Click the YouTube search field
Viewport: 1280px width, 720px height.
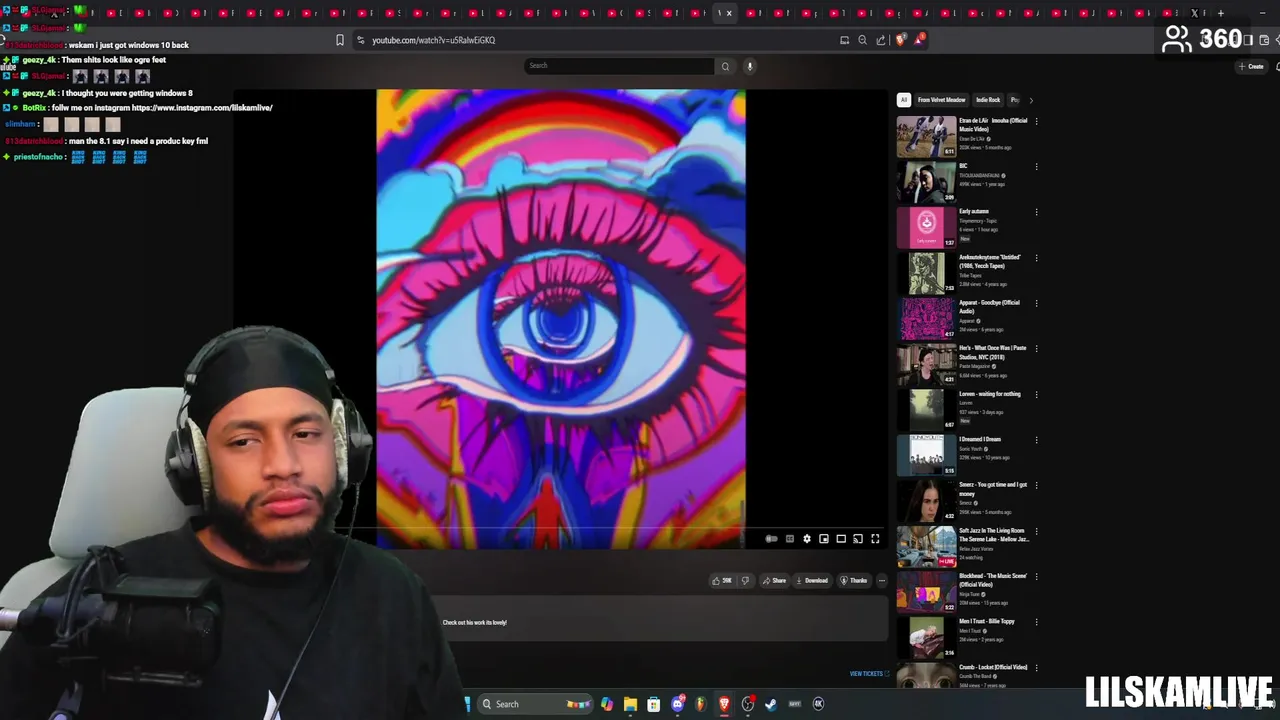619,66
